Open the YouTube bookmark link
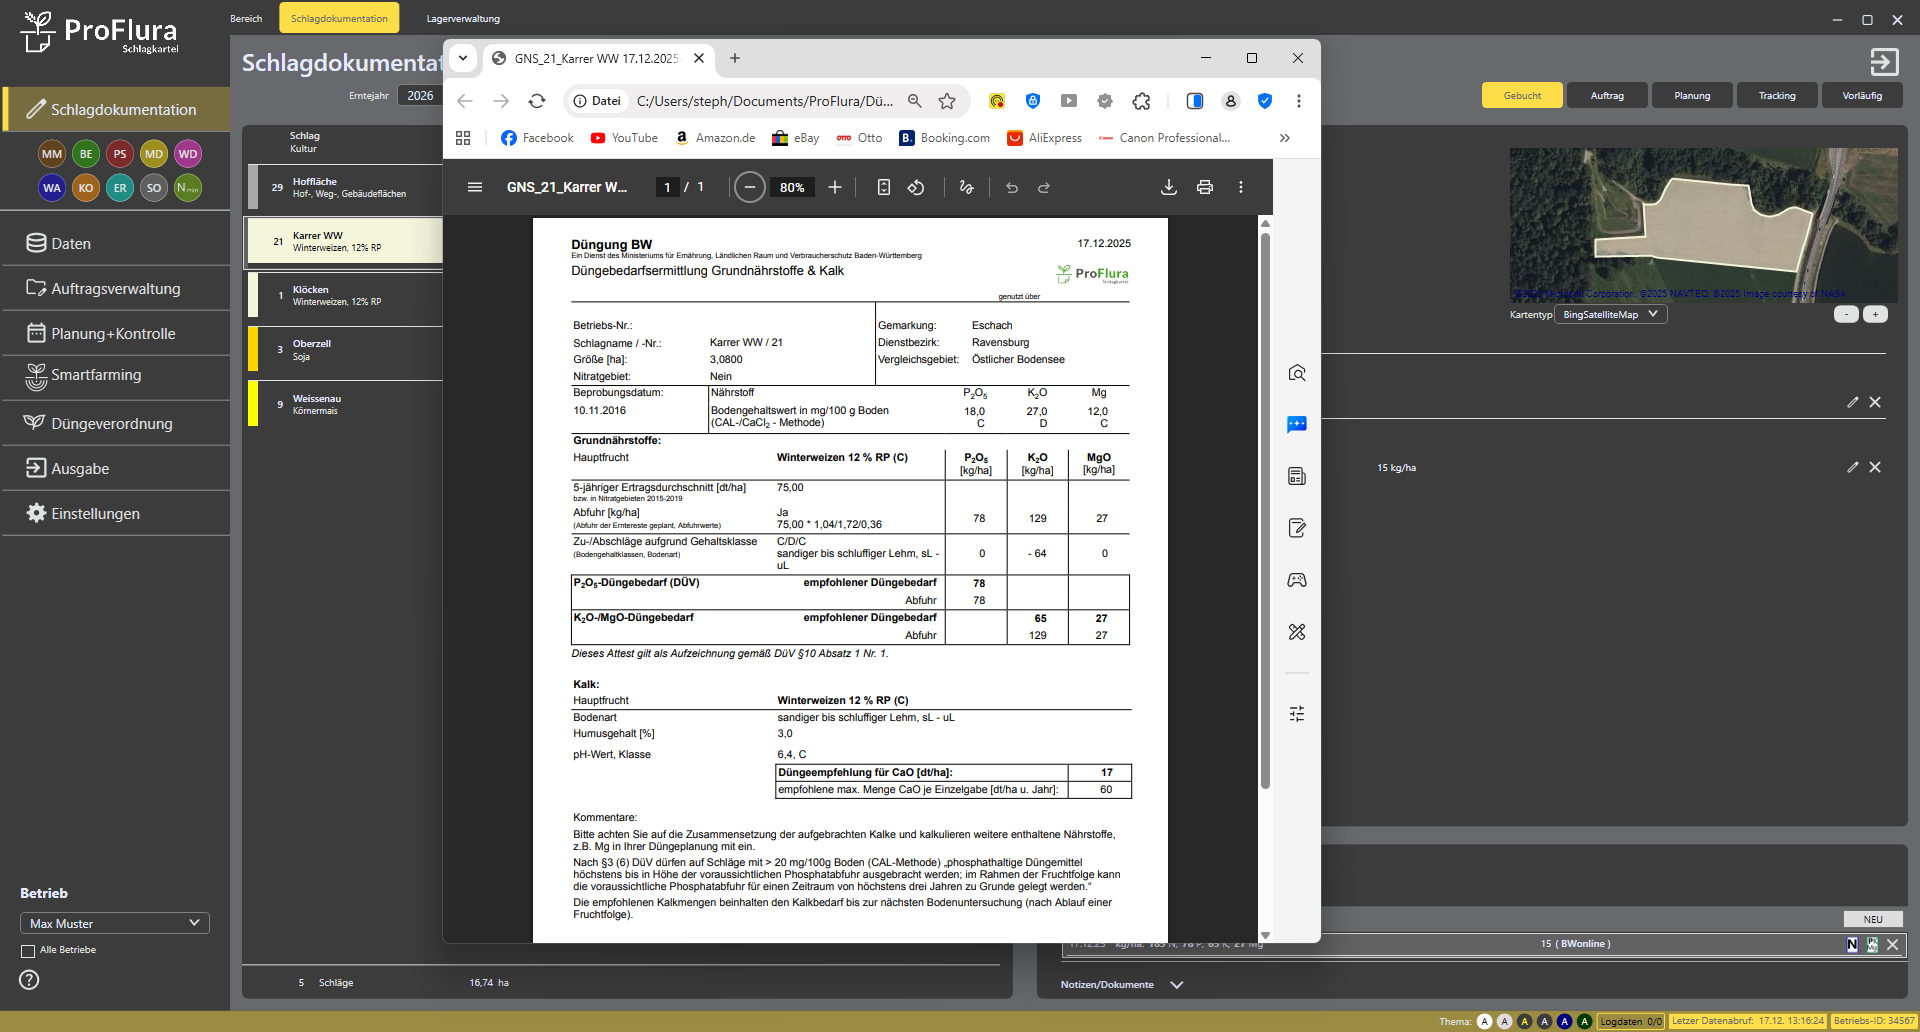Image resolution: width=1920 pixels, height=1032 pixels. 624,138
